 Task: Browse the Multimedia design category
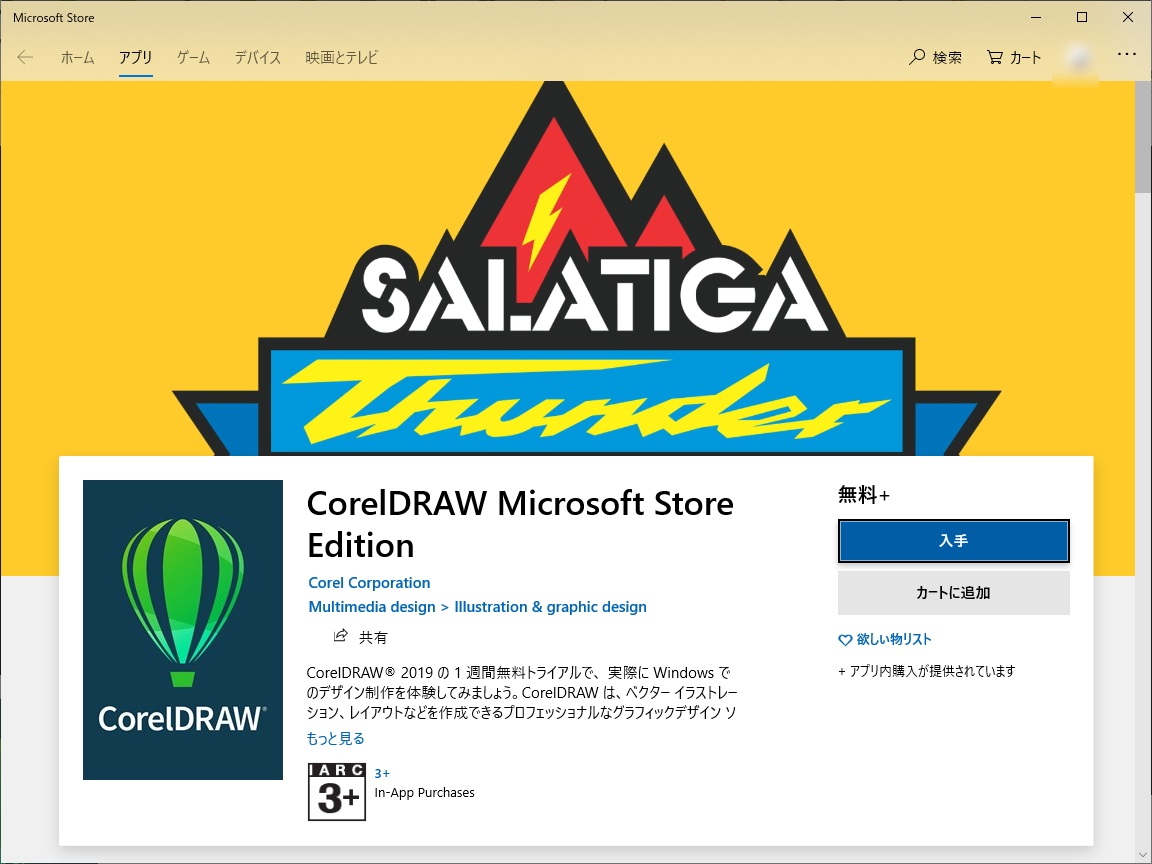372,607
